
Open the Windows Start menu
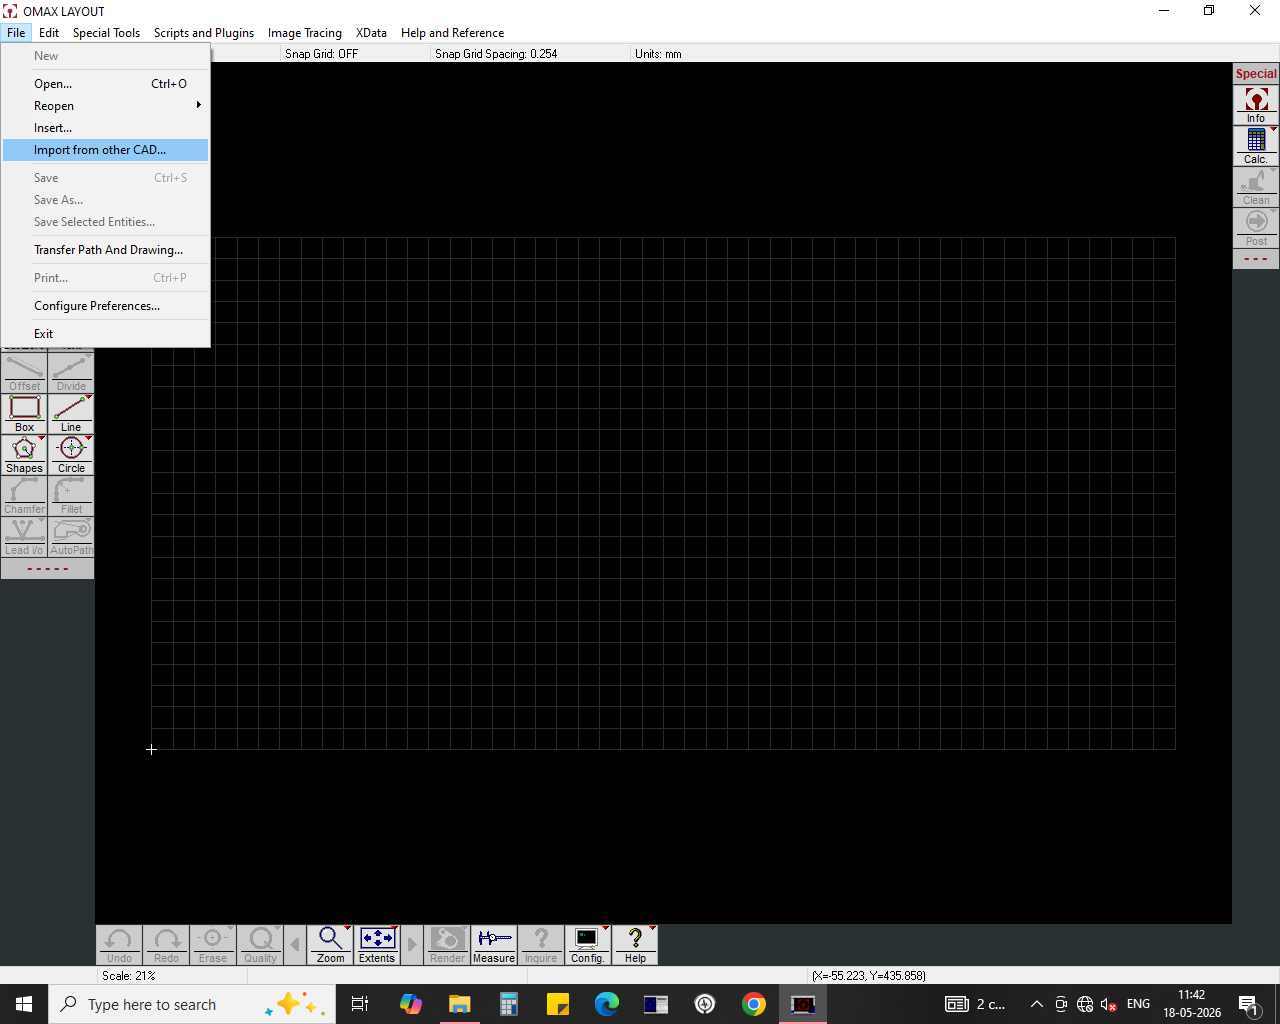click(24, 1004)
